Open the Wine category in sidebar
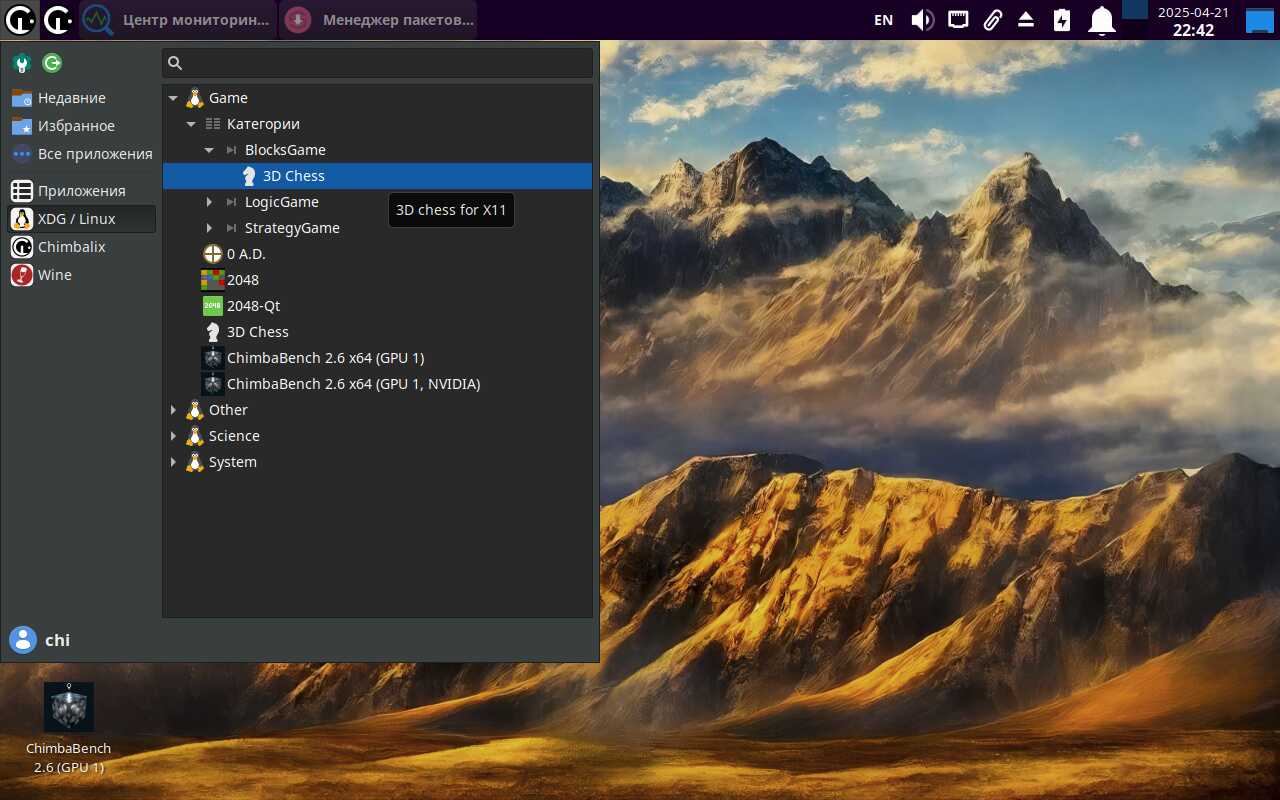Image resolution: width=1280 pixels, height=800 pixels. tap(82, 275)
